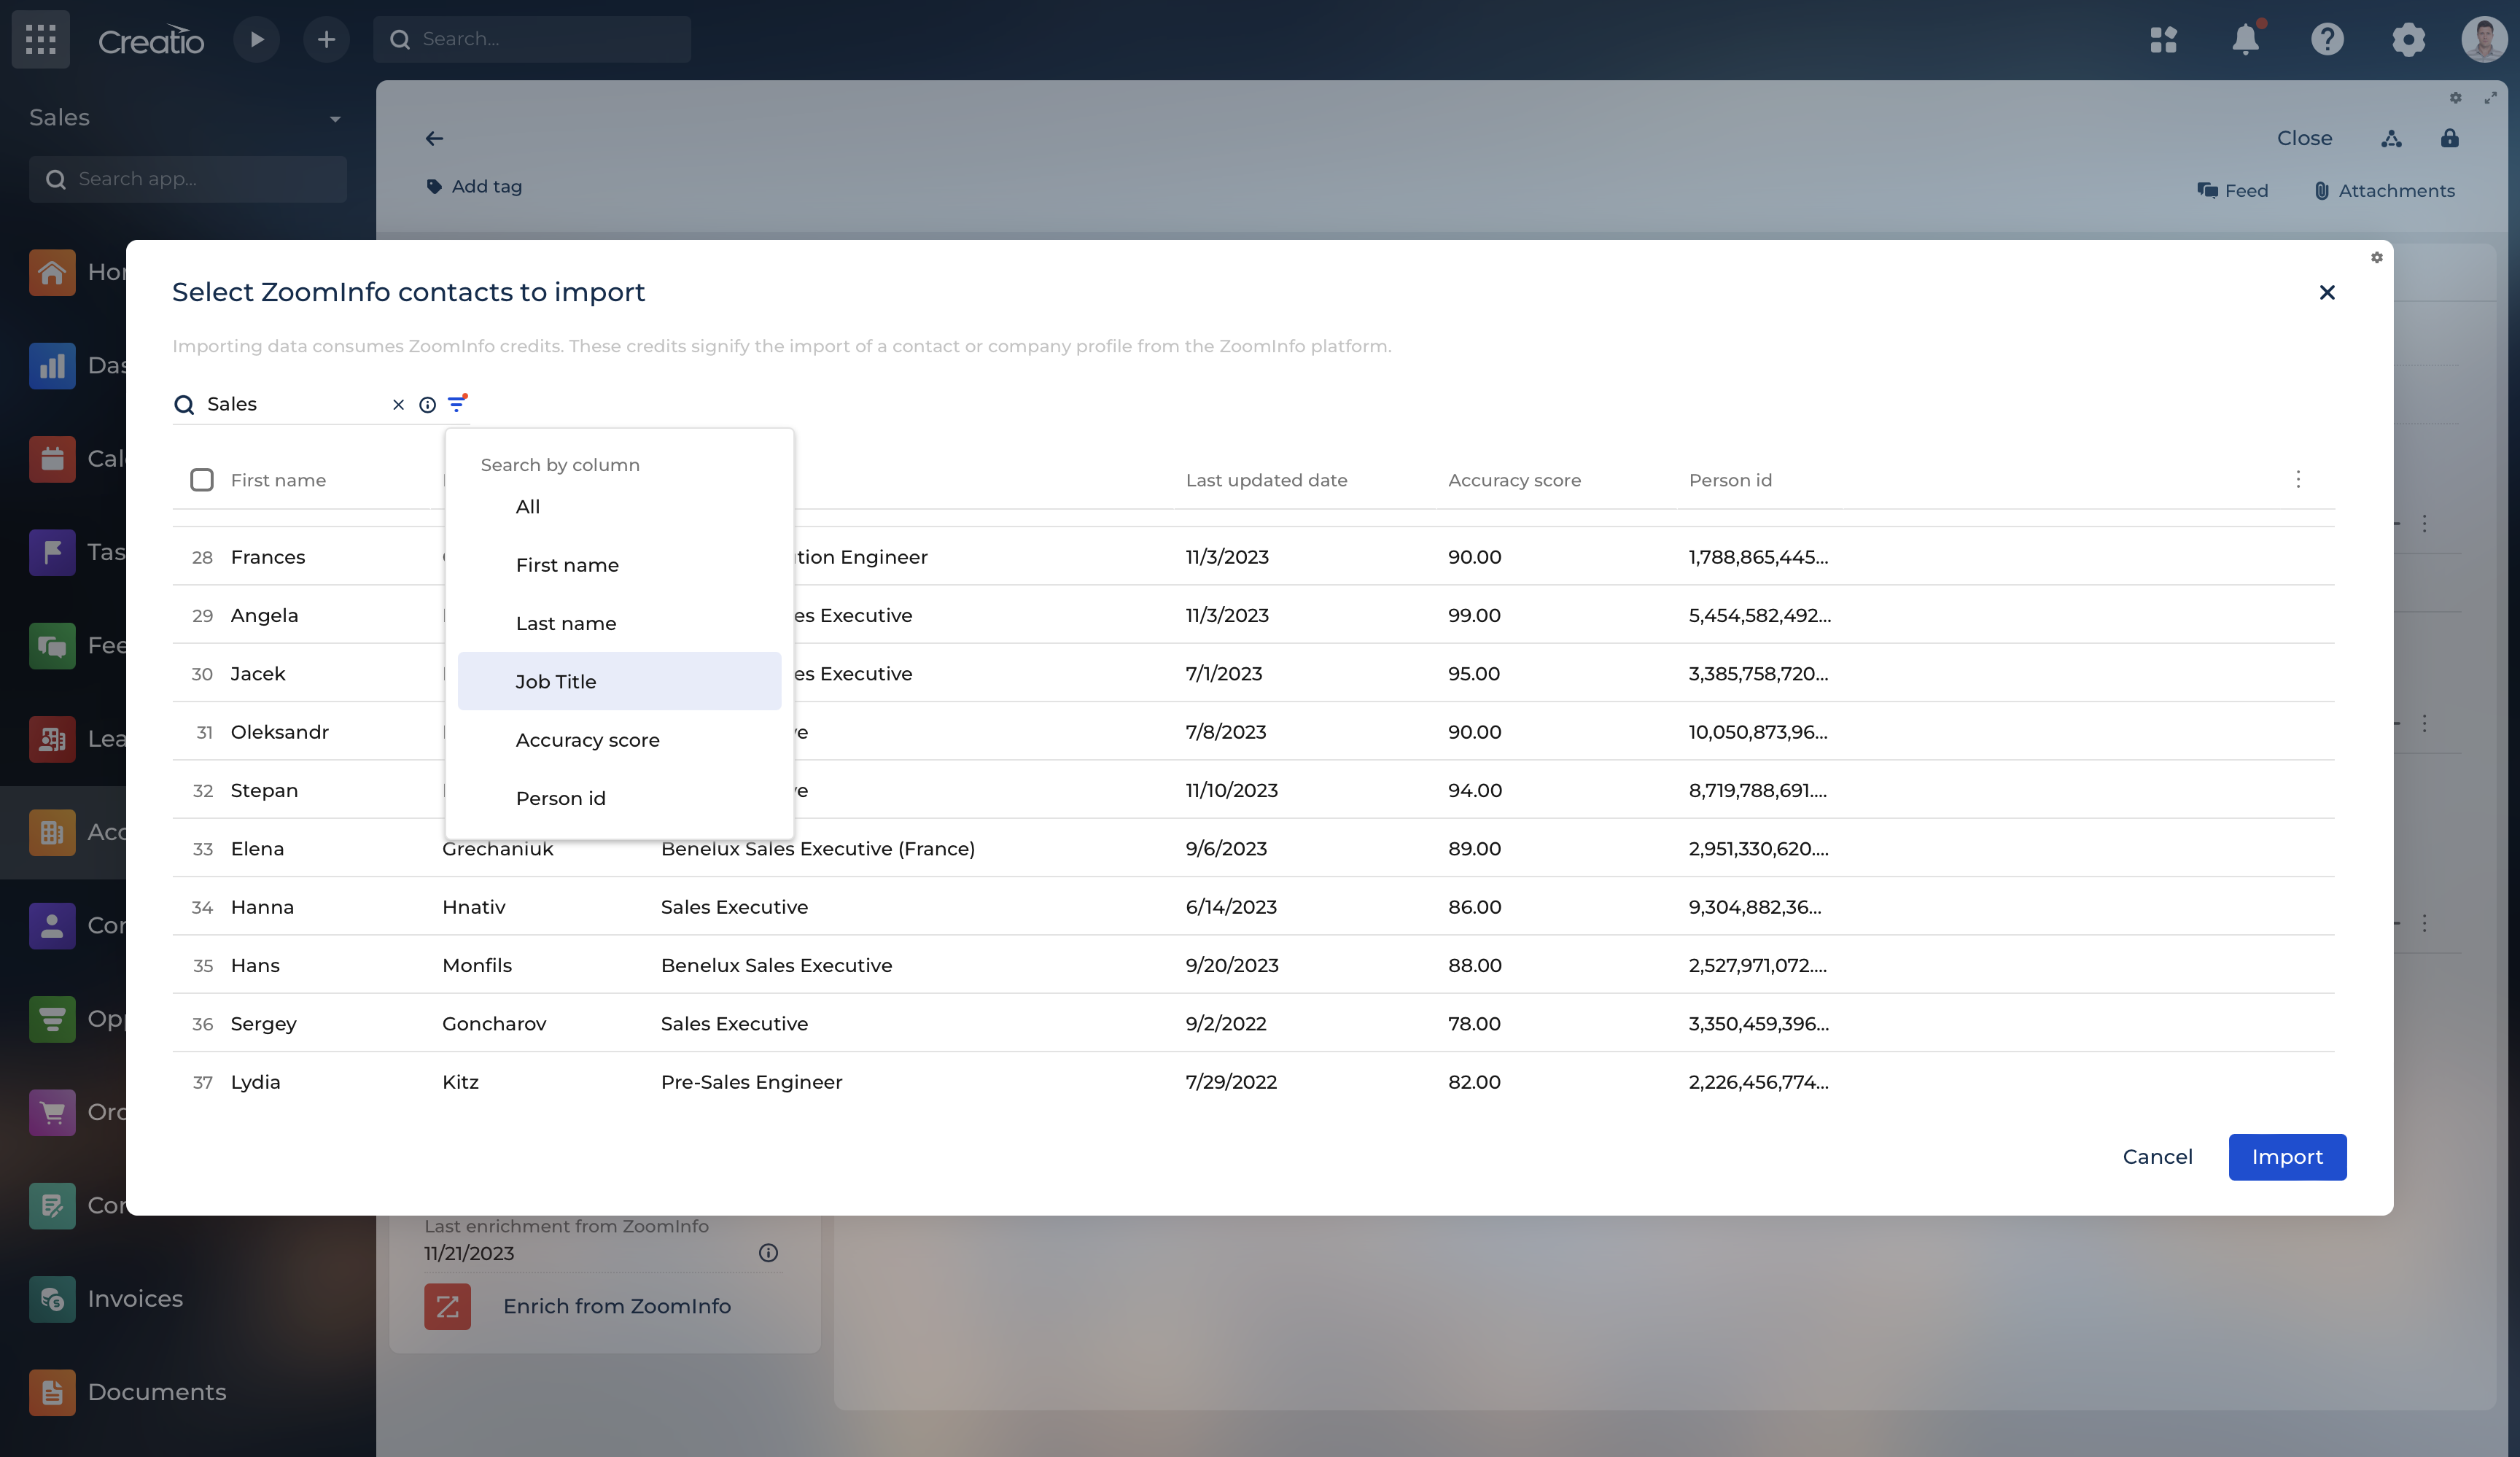Open the notifications bell

pyautogui.click(x=2246, y=39)
